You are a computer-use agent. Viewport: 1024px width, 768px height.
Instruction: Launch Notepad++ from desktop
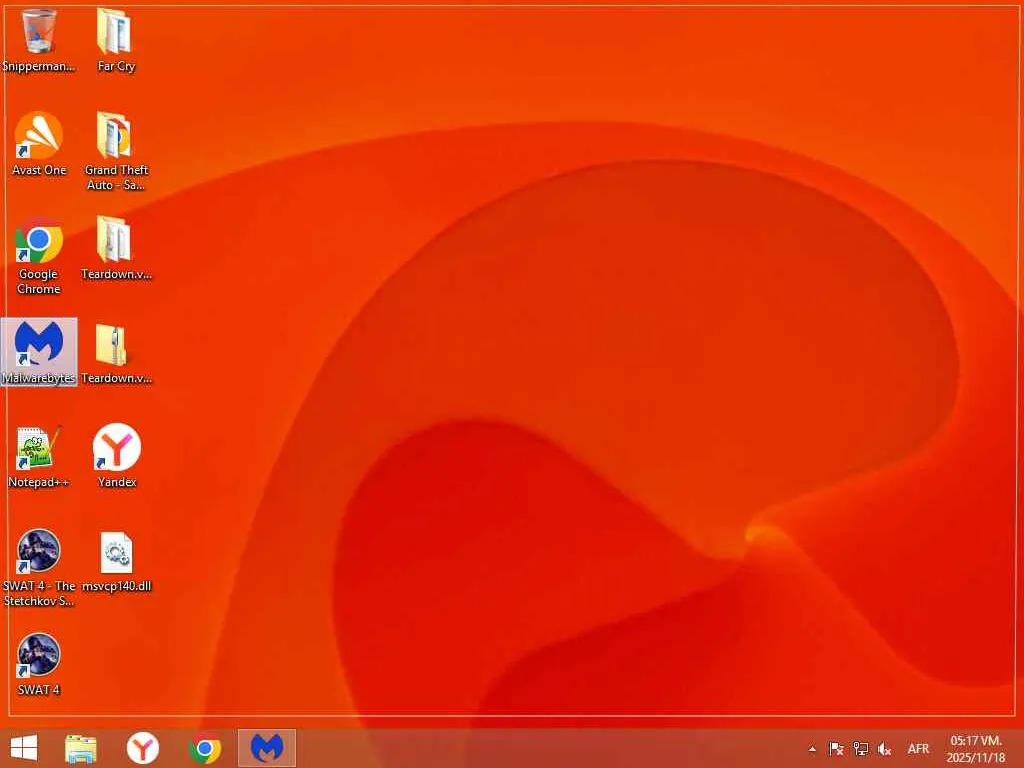pos(39,456)
